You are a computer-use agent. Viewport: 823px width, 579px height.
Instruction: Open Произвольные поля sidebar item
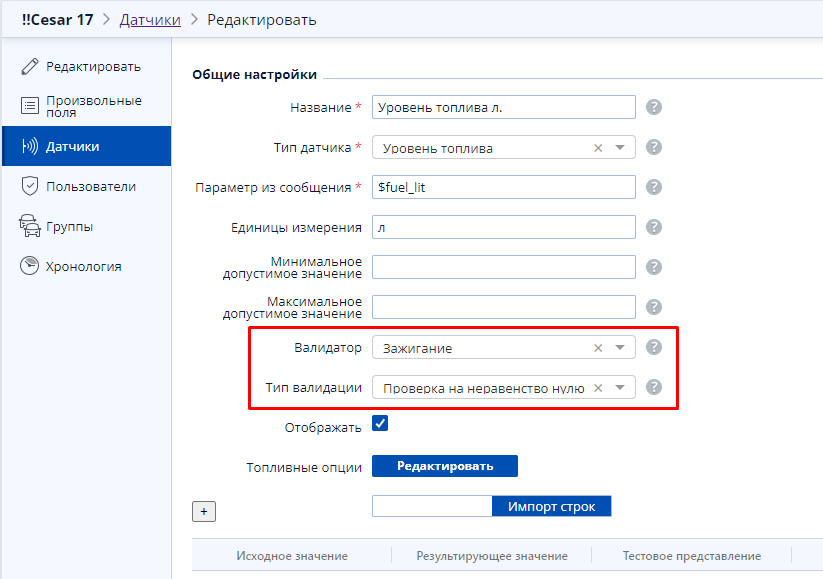93,106
